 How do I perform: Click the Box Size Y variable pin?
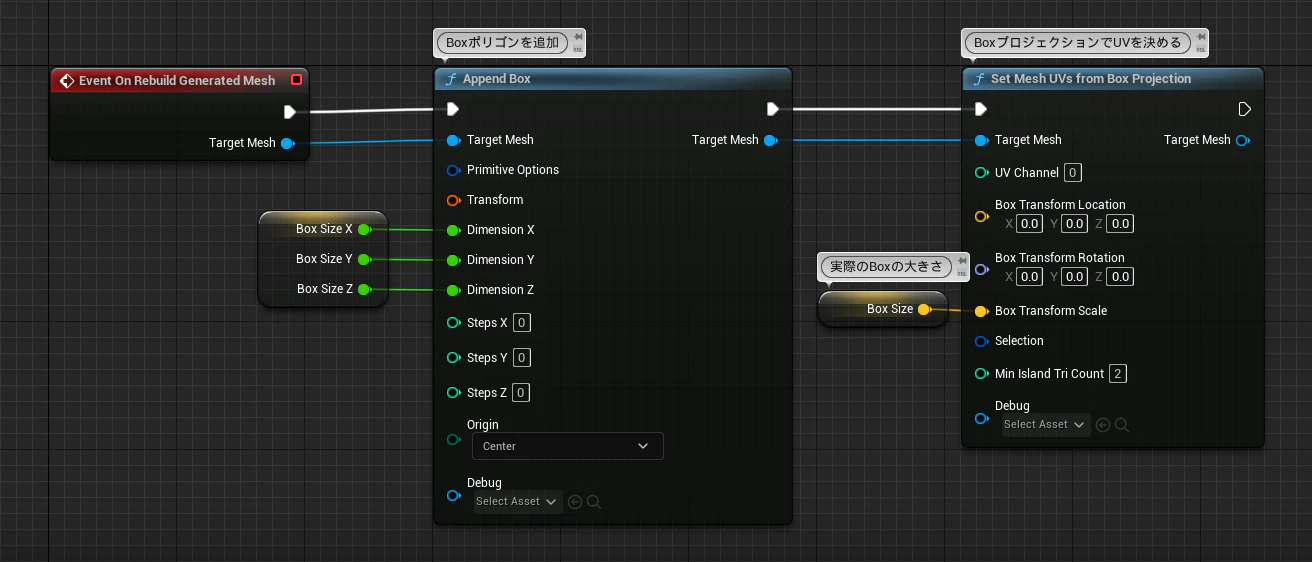tap(364, 259)
